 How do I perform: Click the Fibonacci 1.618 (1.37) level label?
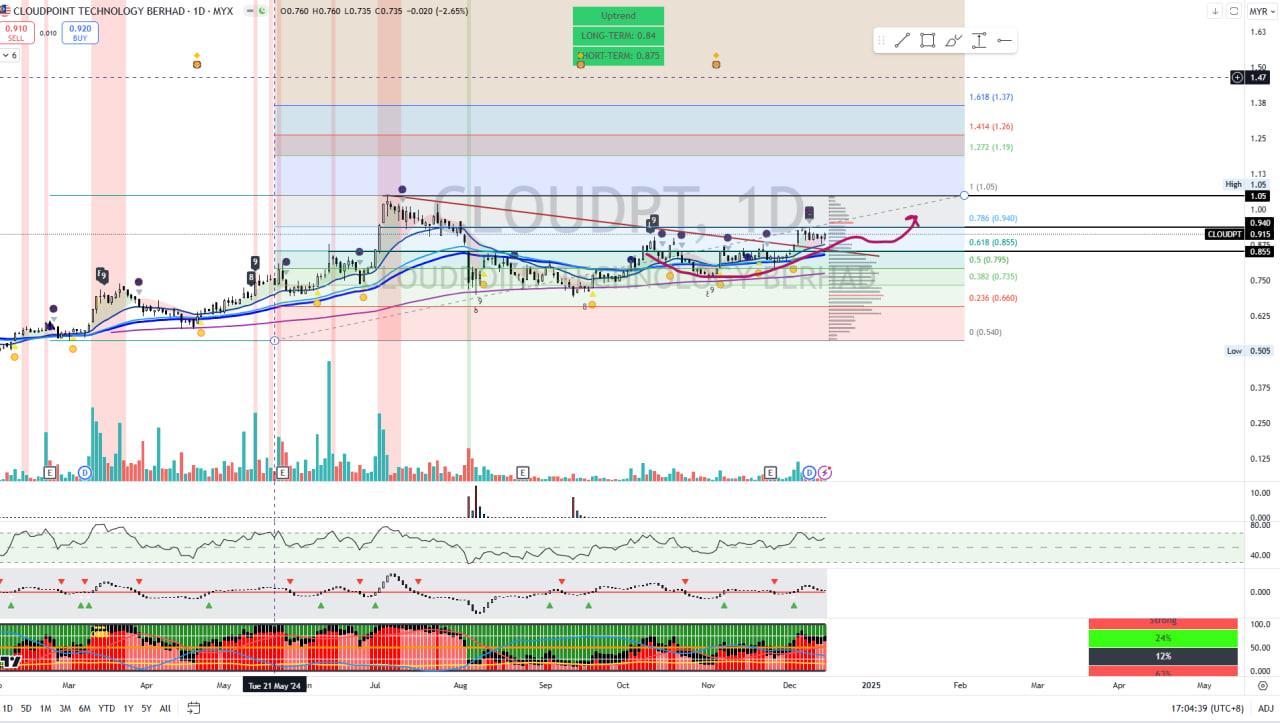[x=991, y=97]
